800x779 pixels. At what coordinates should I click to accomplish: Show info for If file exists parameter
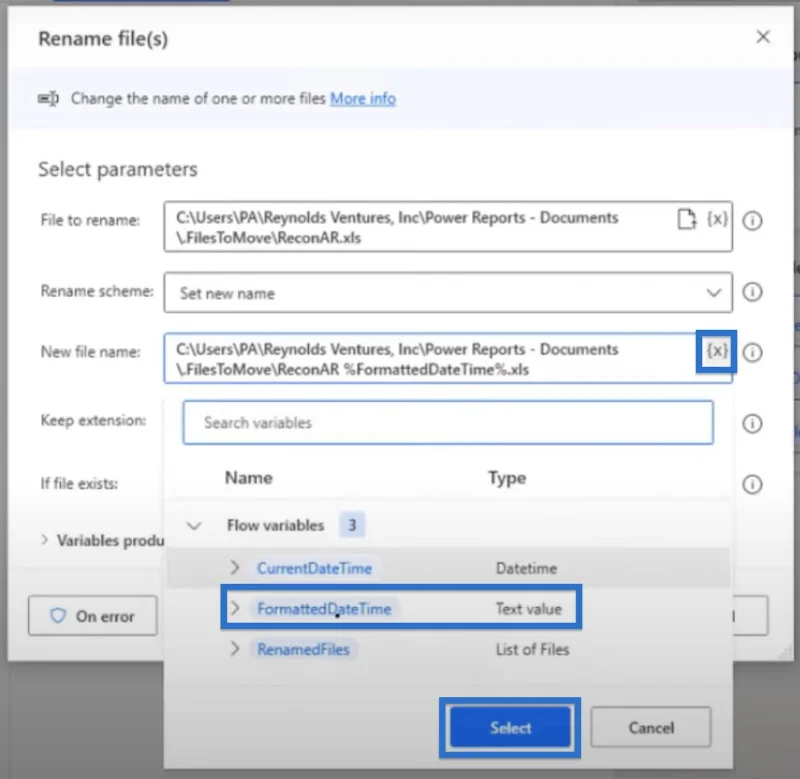(752, 484)
